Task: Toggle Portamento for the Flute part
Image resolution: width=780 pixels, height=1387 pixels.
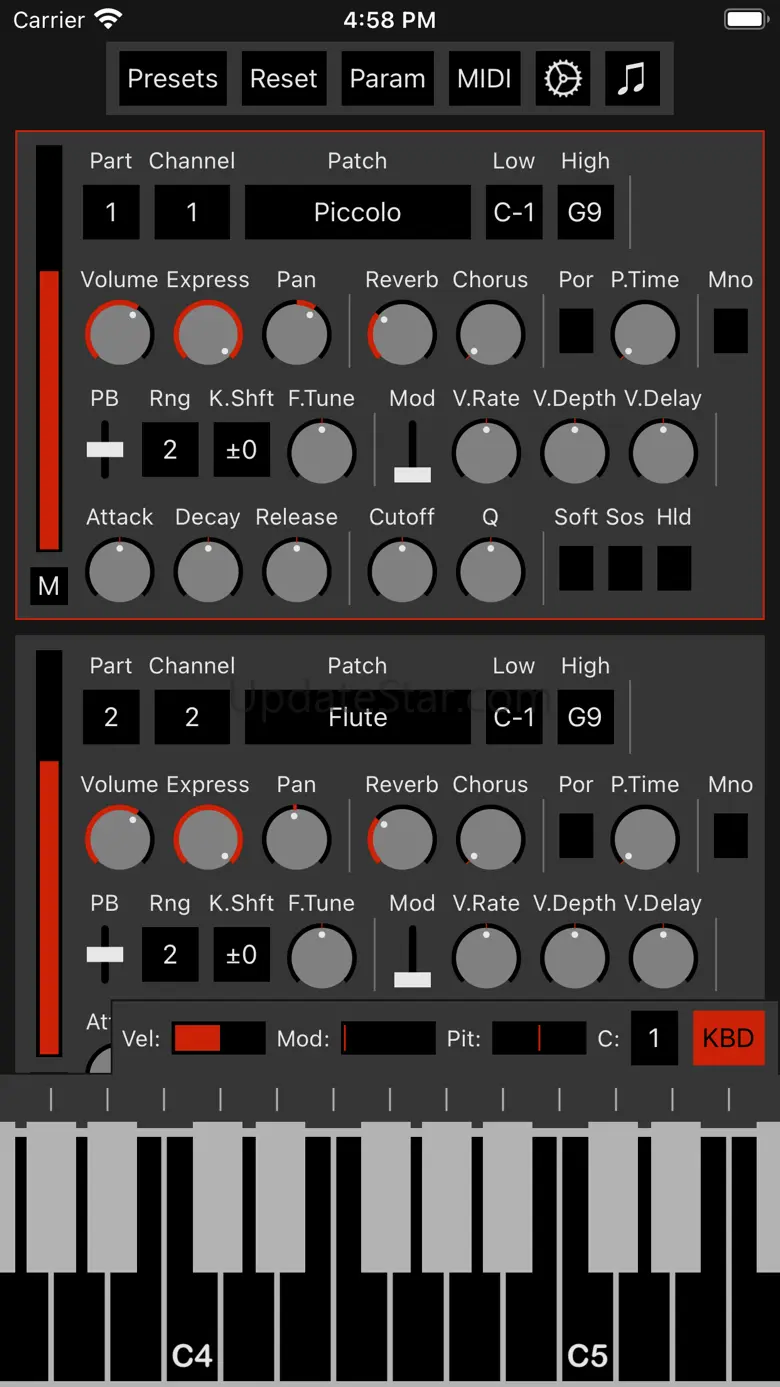Action: pyautogui.click(x=576, y=836)
